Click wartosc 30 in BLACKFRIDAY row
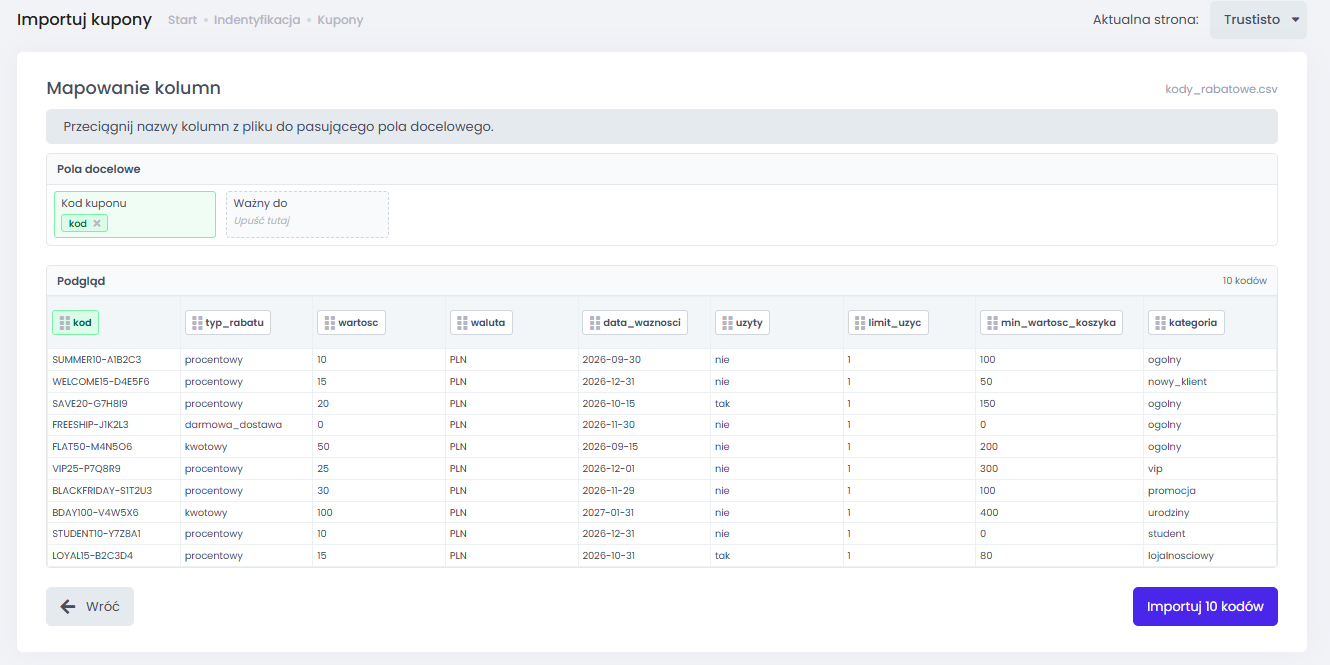 point(322,490)
